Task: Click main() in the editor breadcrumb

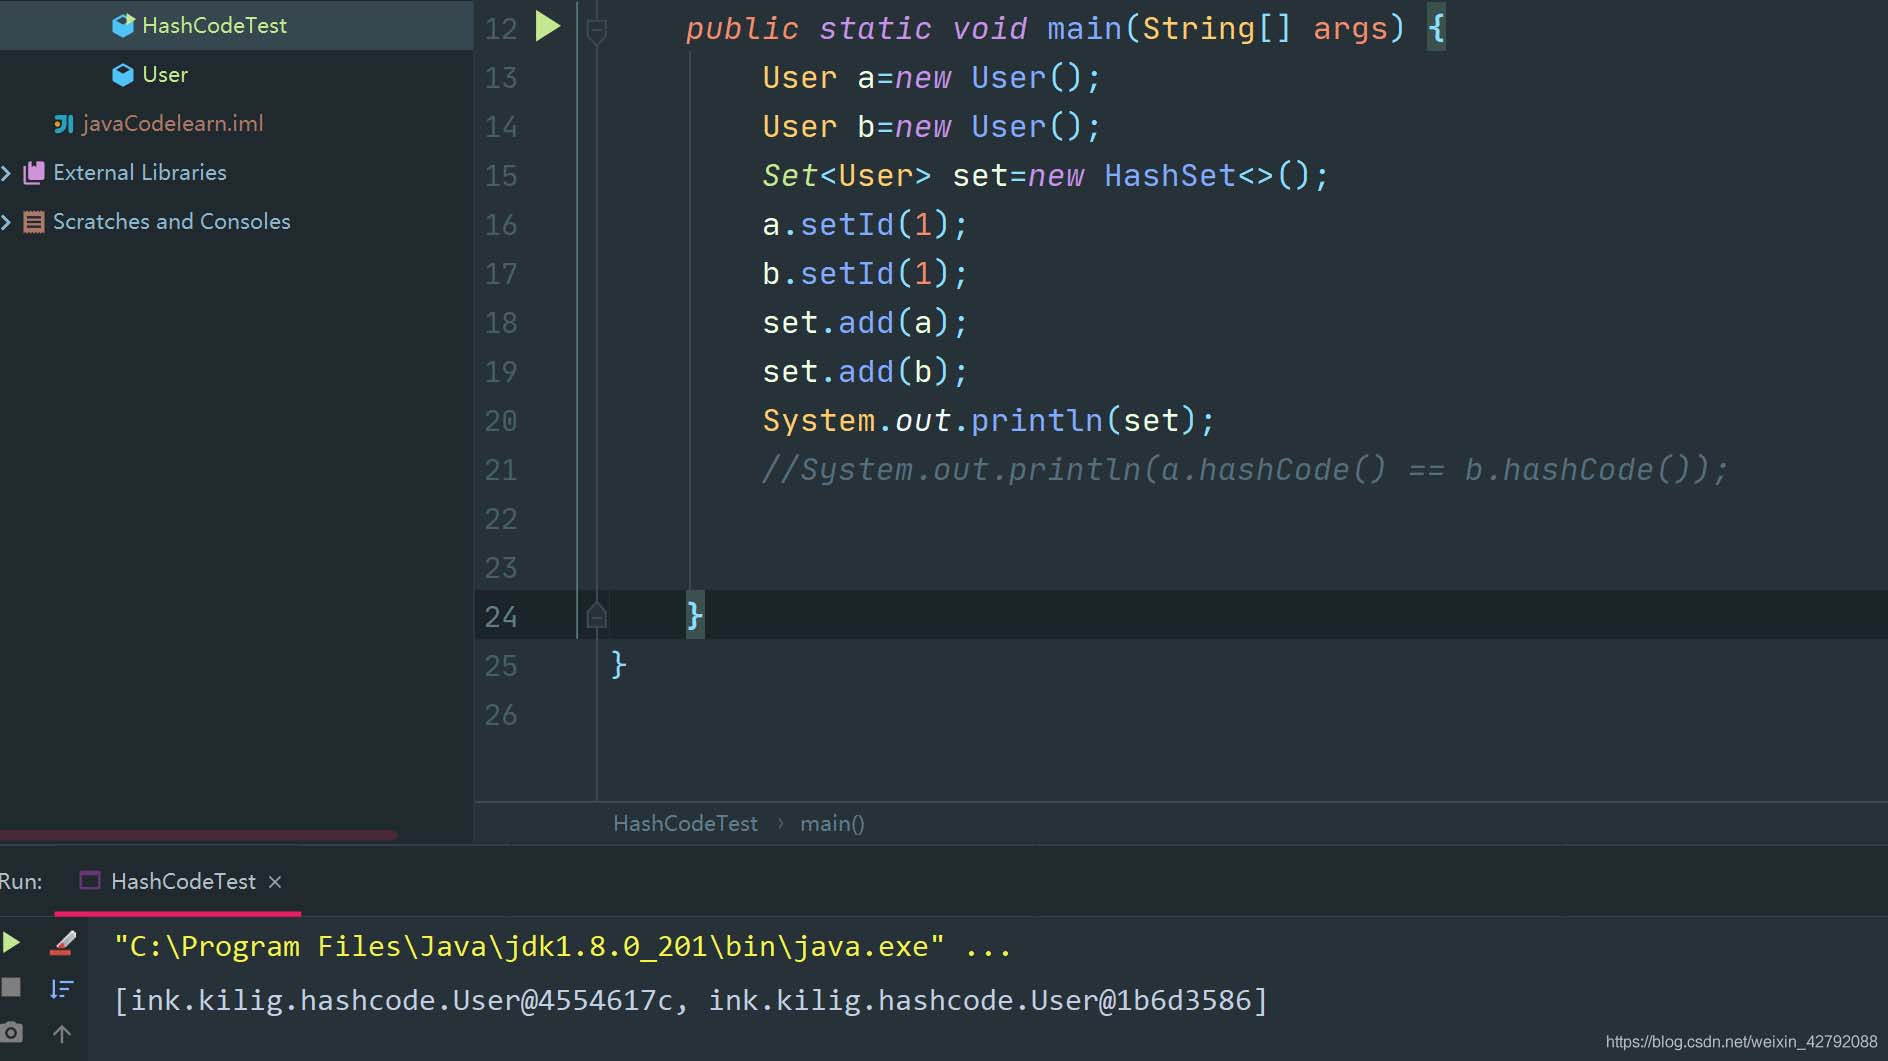Action: (832, 824)
